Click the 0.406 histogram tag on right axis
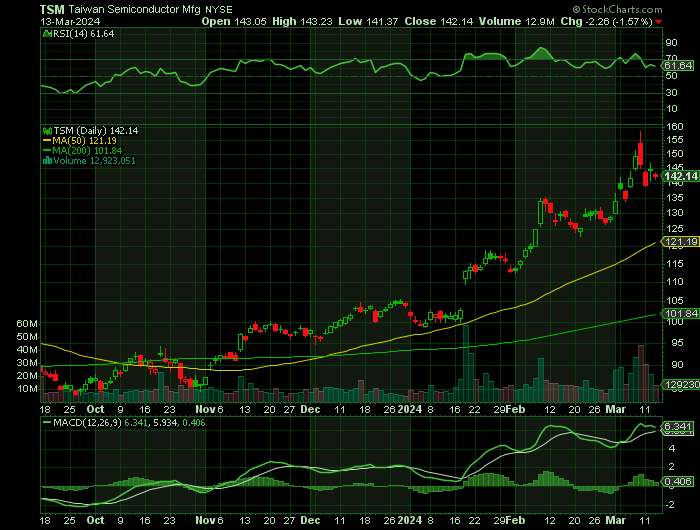Viewport: 700px width, 530px height. click(x=678, y=481)
